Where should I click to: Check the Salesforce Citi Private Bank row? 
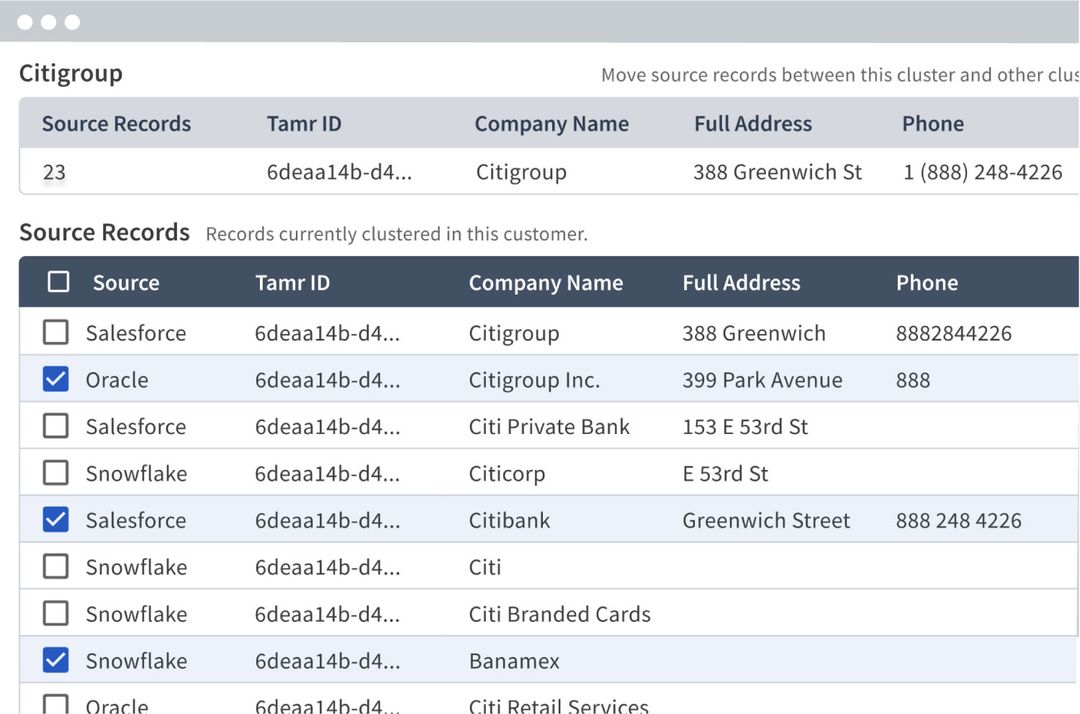click(x=56, y=426)
